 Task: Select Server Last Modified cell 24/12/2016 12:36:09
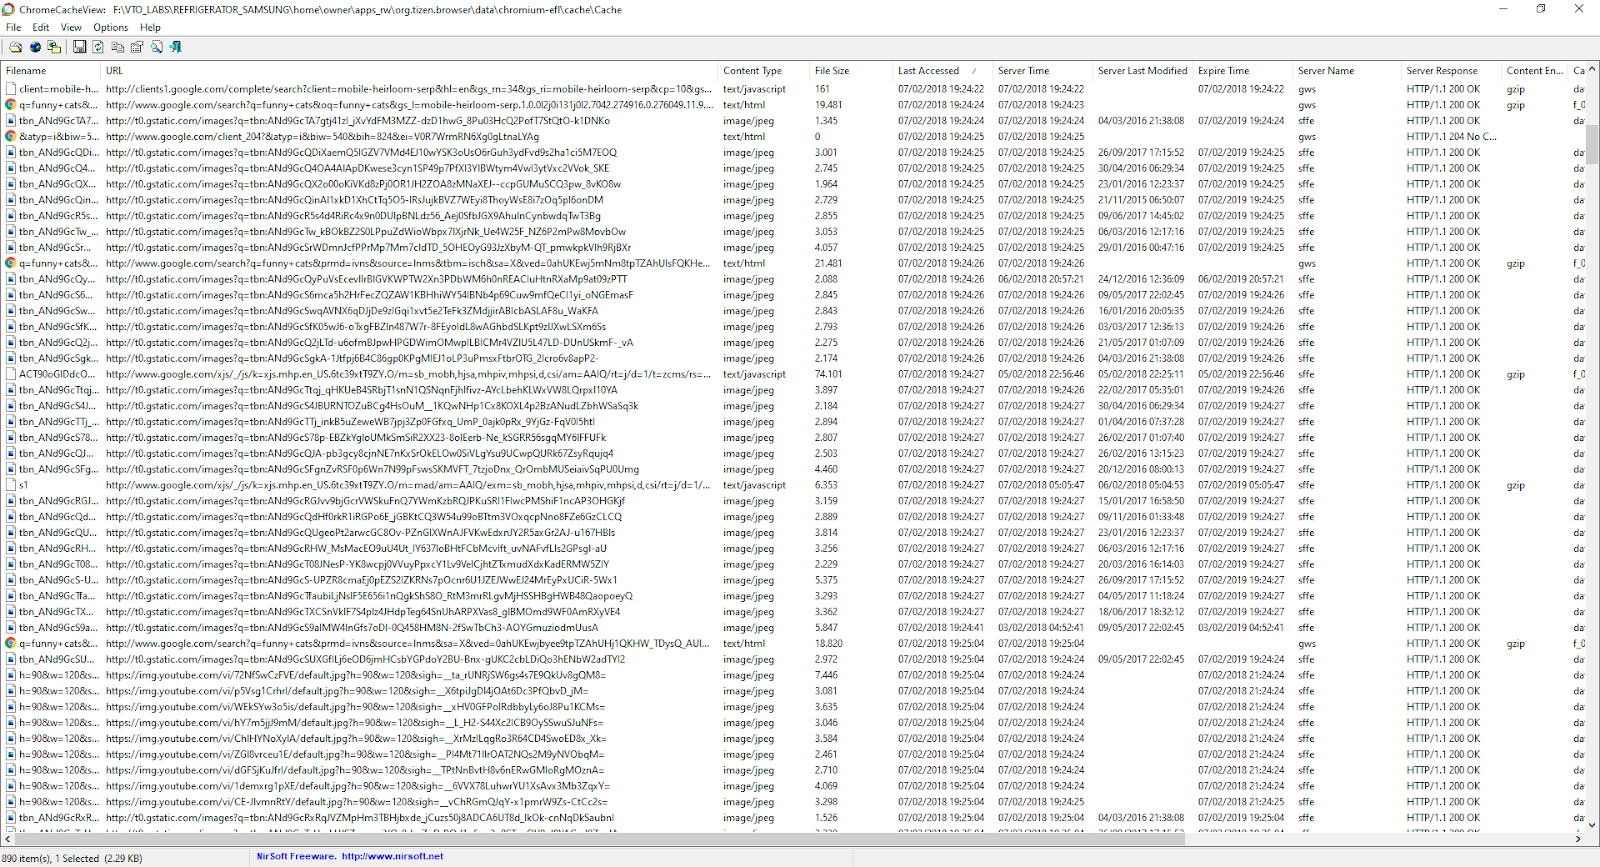(1141, 279)
